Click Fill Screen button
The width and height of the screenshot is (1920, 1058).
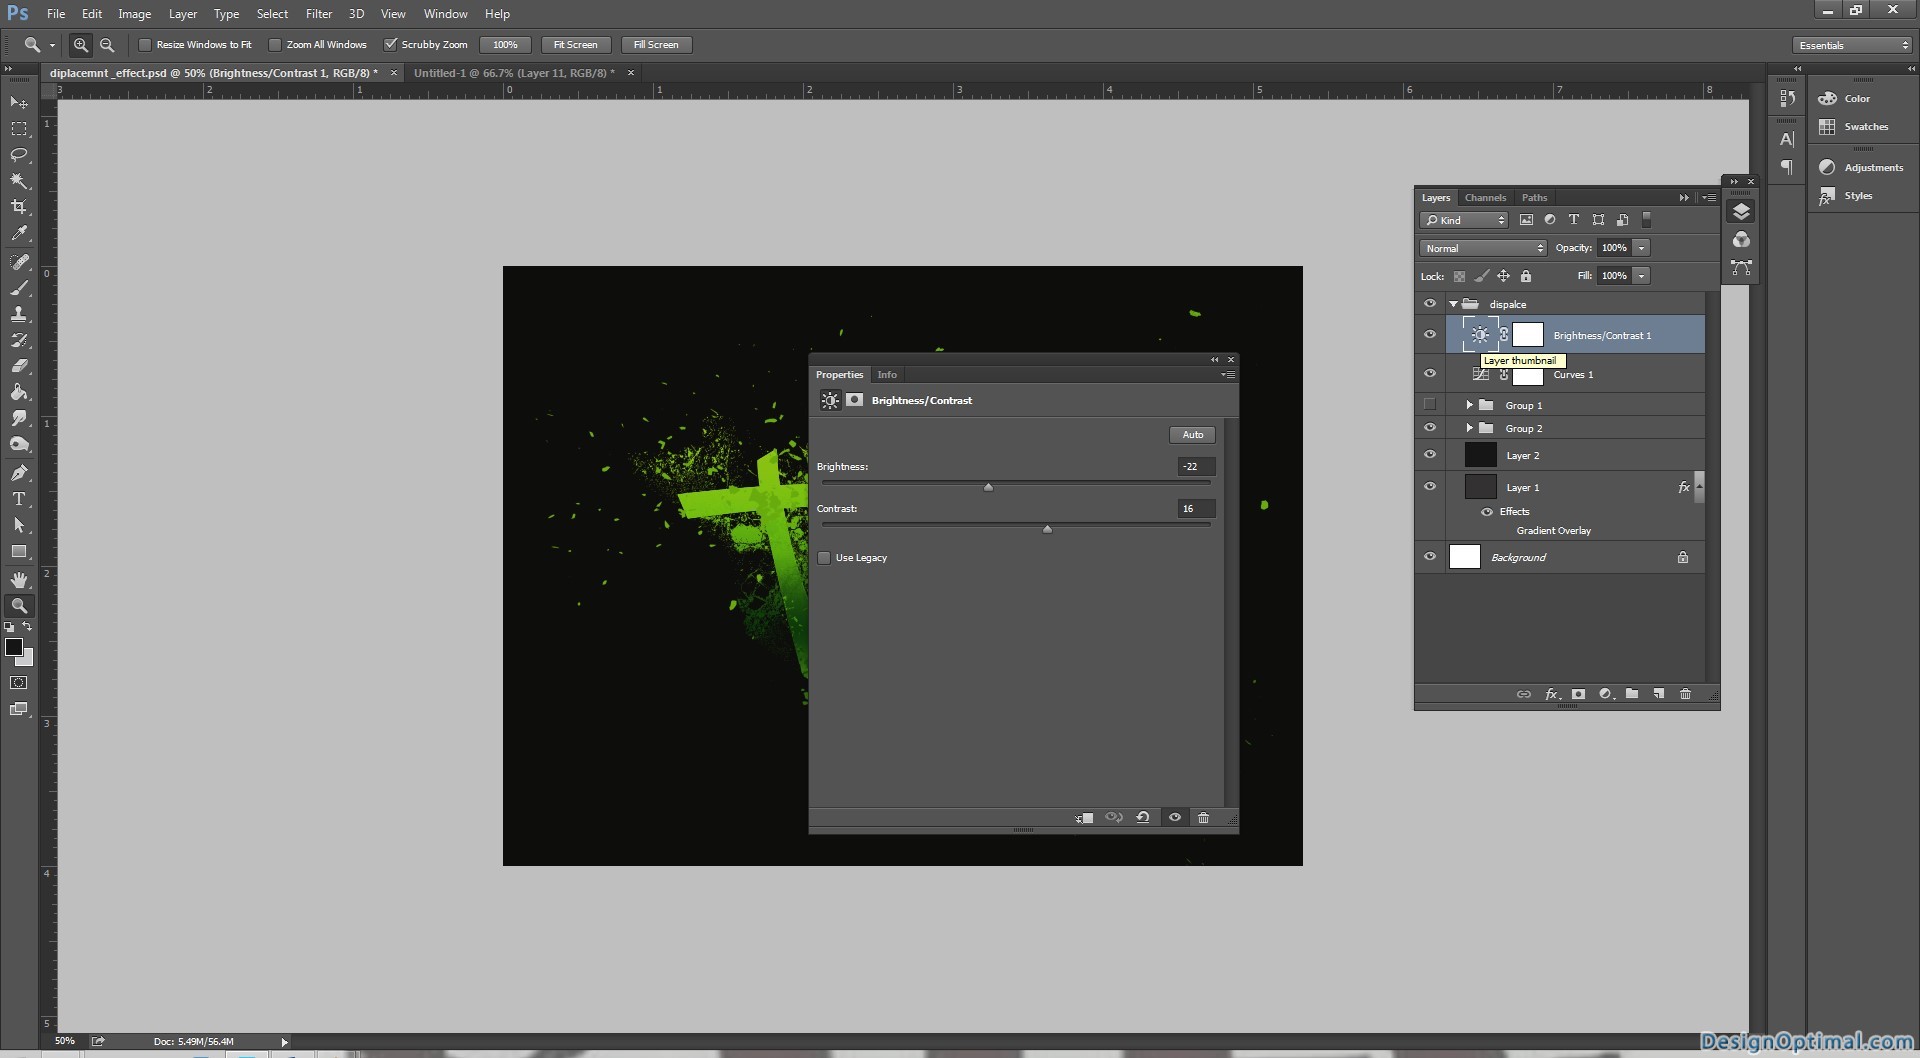[656, 45]
